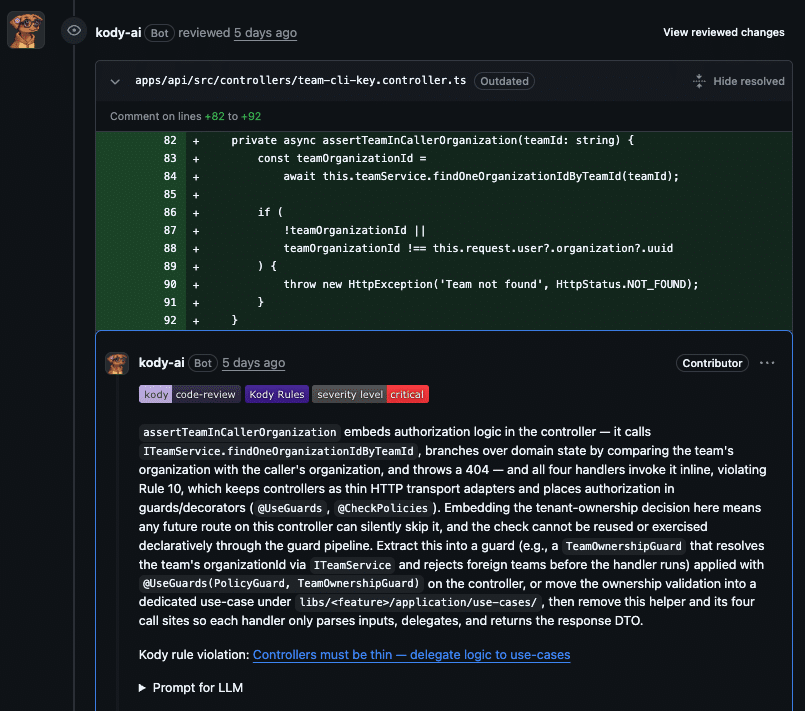Open the review's '5 days ago' timestamp
The image size is (805, 711).
tap(265, 33)
